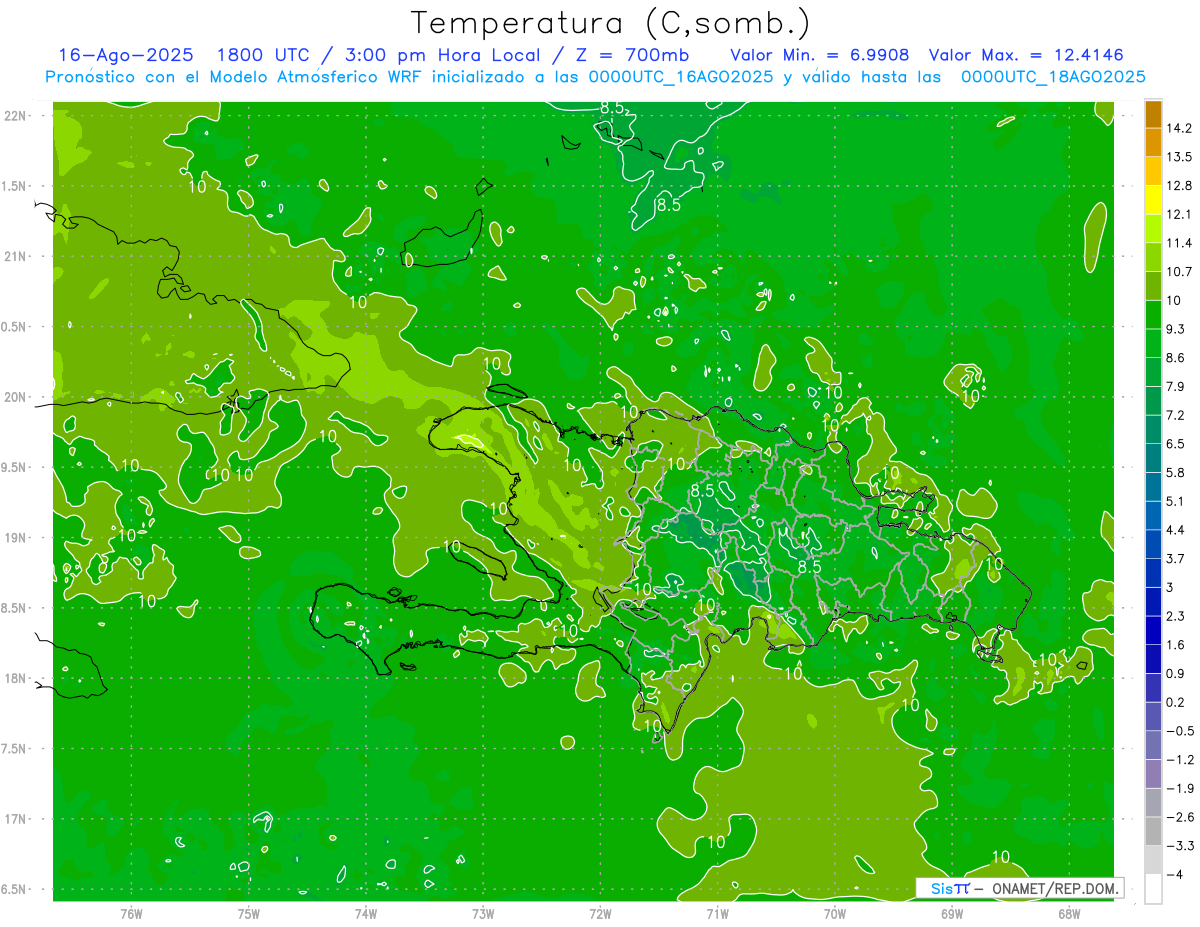Click the "7.9" color scale label
This screenshot has height=927, width=1200.
click(1177, 387)
